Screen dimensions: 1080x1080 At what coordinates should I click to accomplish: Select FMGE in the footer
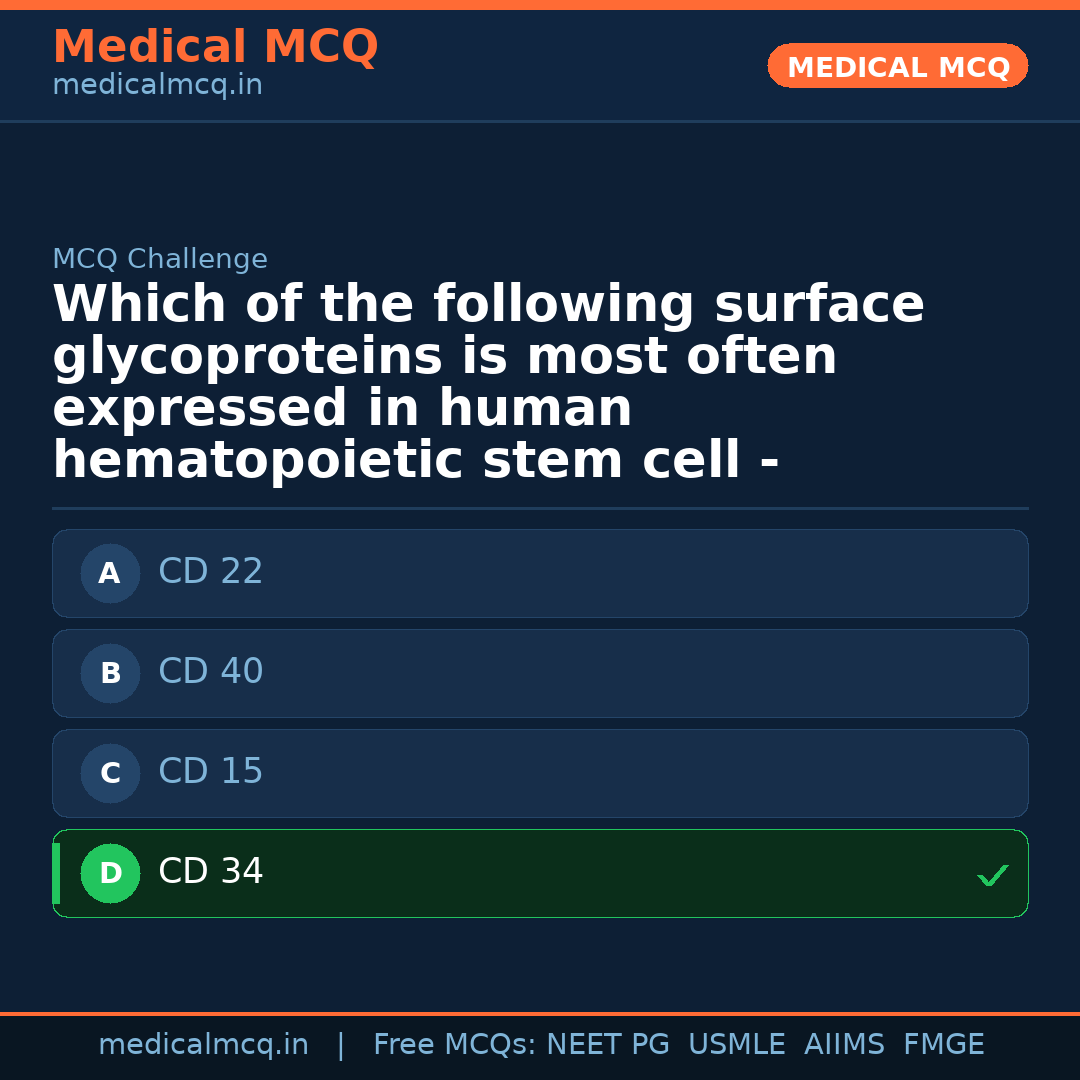pyautogui.click(x=943, y=1045)
